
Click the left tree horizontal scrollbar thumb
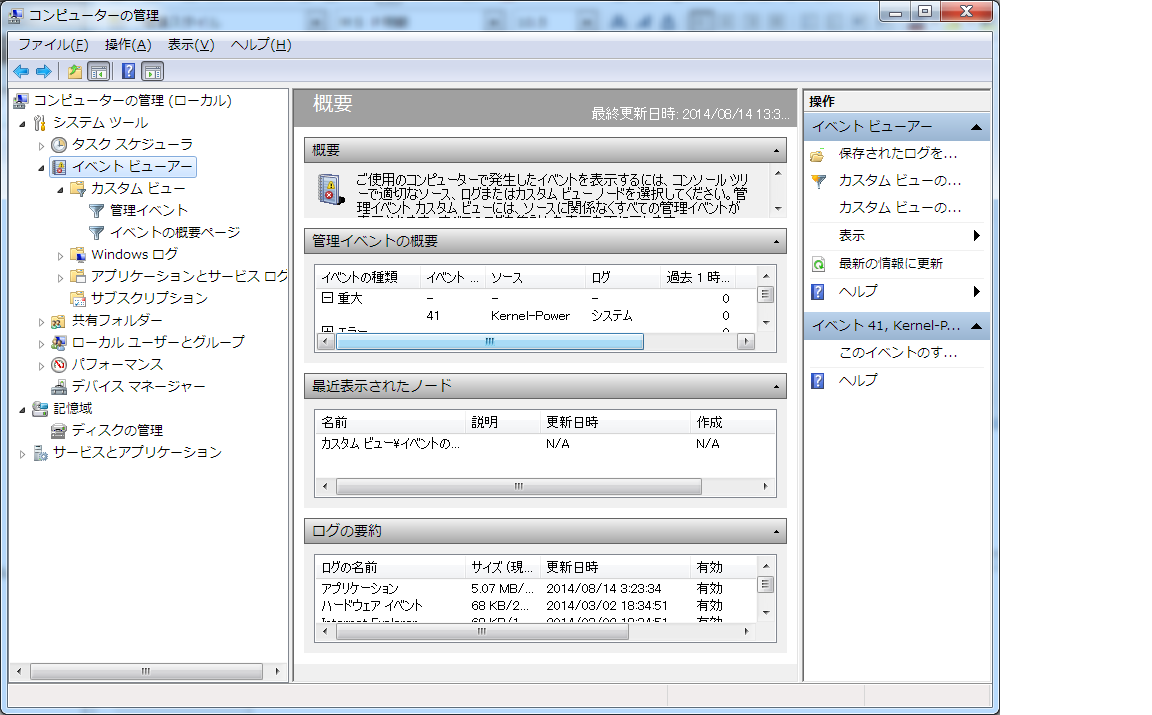coord(146,672)
